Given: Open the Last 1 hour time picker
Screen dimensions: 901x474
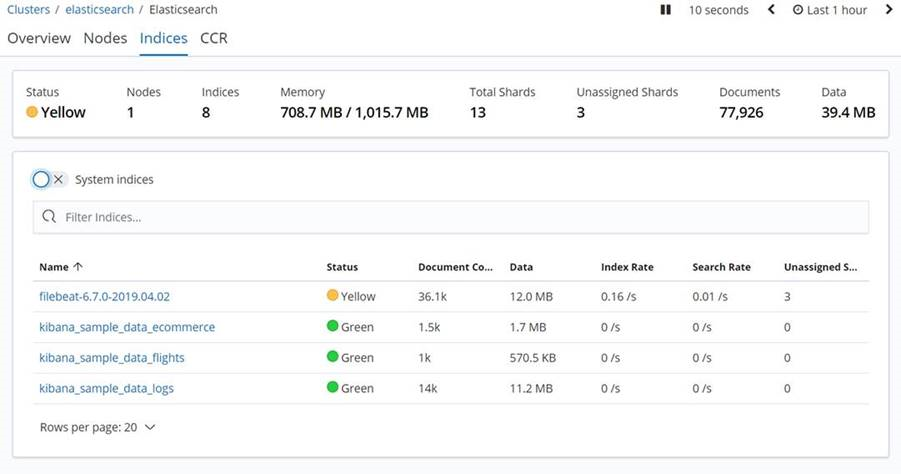Looking at the screenshot, I should click(830, 10).
